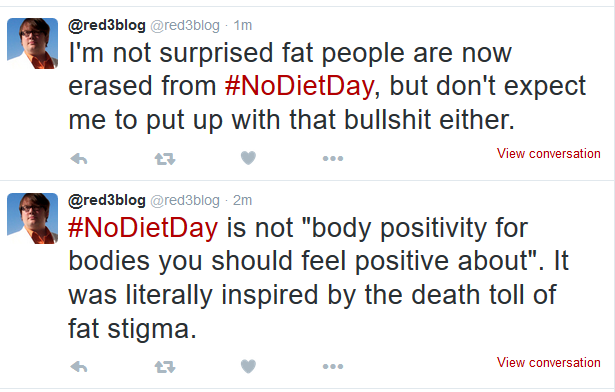Click gray @red3blog handle on second tweet
Screen dimensions: 615x392
pyautogui.click(x=185, y=201)
